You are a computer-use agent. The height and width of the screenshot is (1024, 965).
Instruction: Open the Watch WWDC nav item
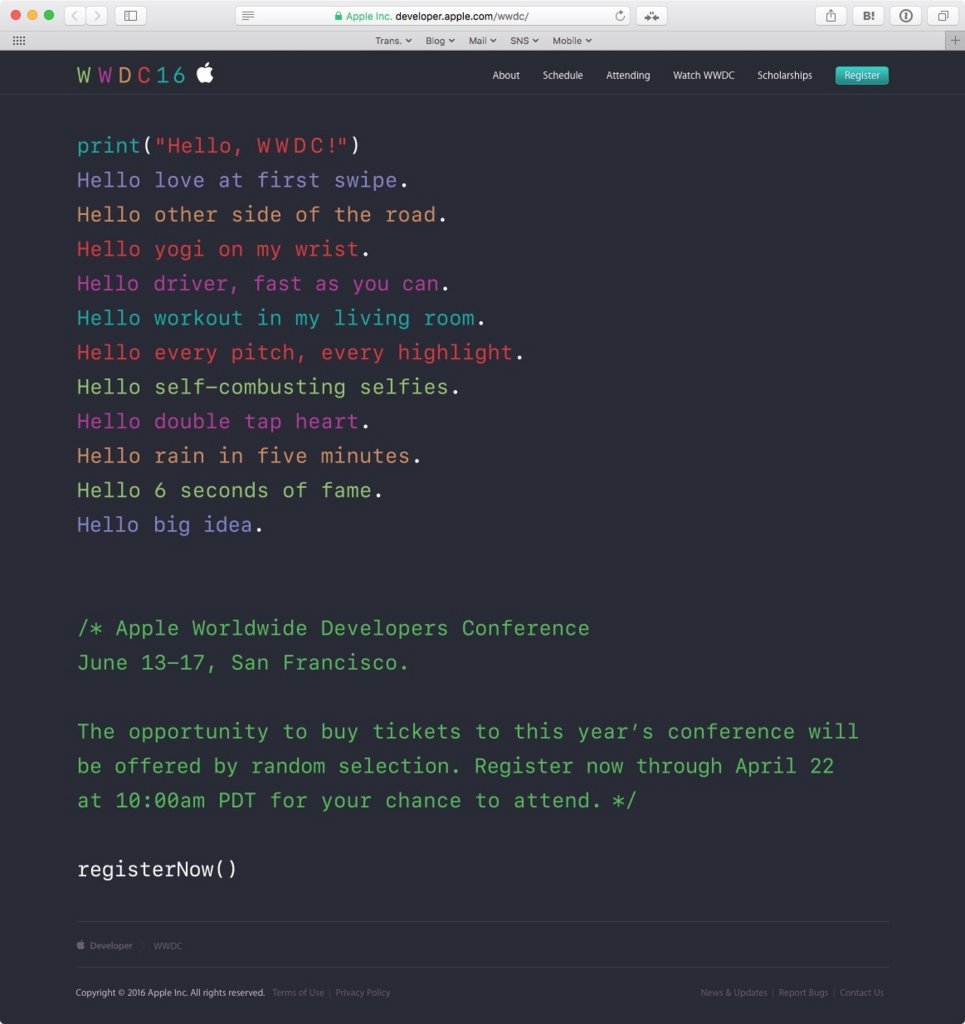704,75
